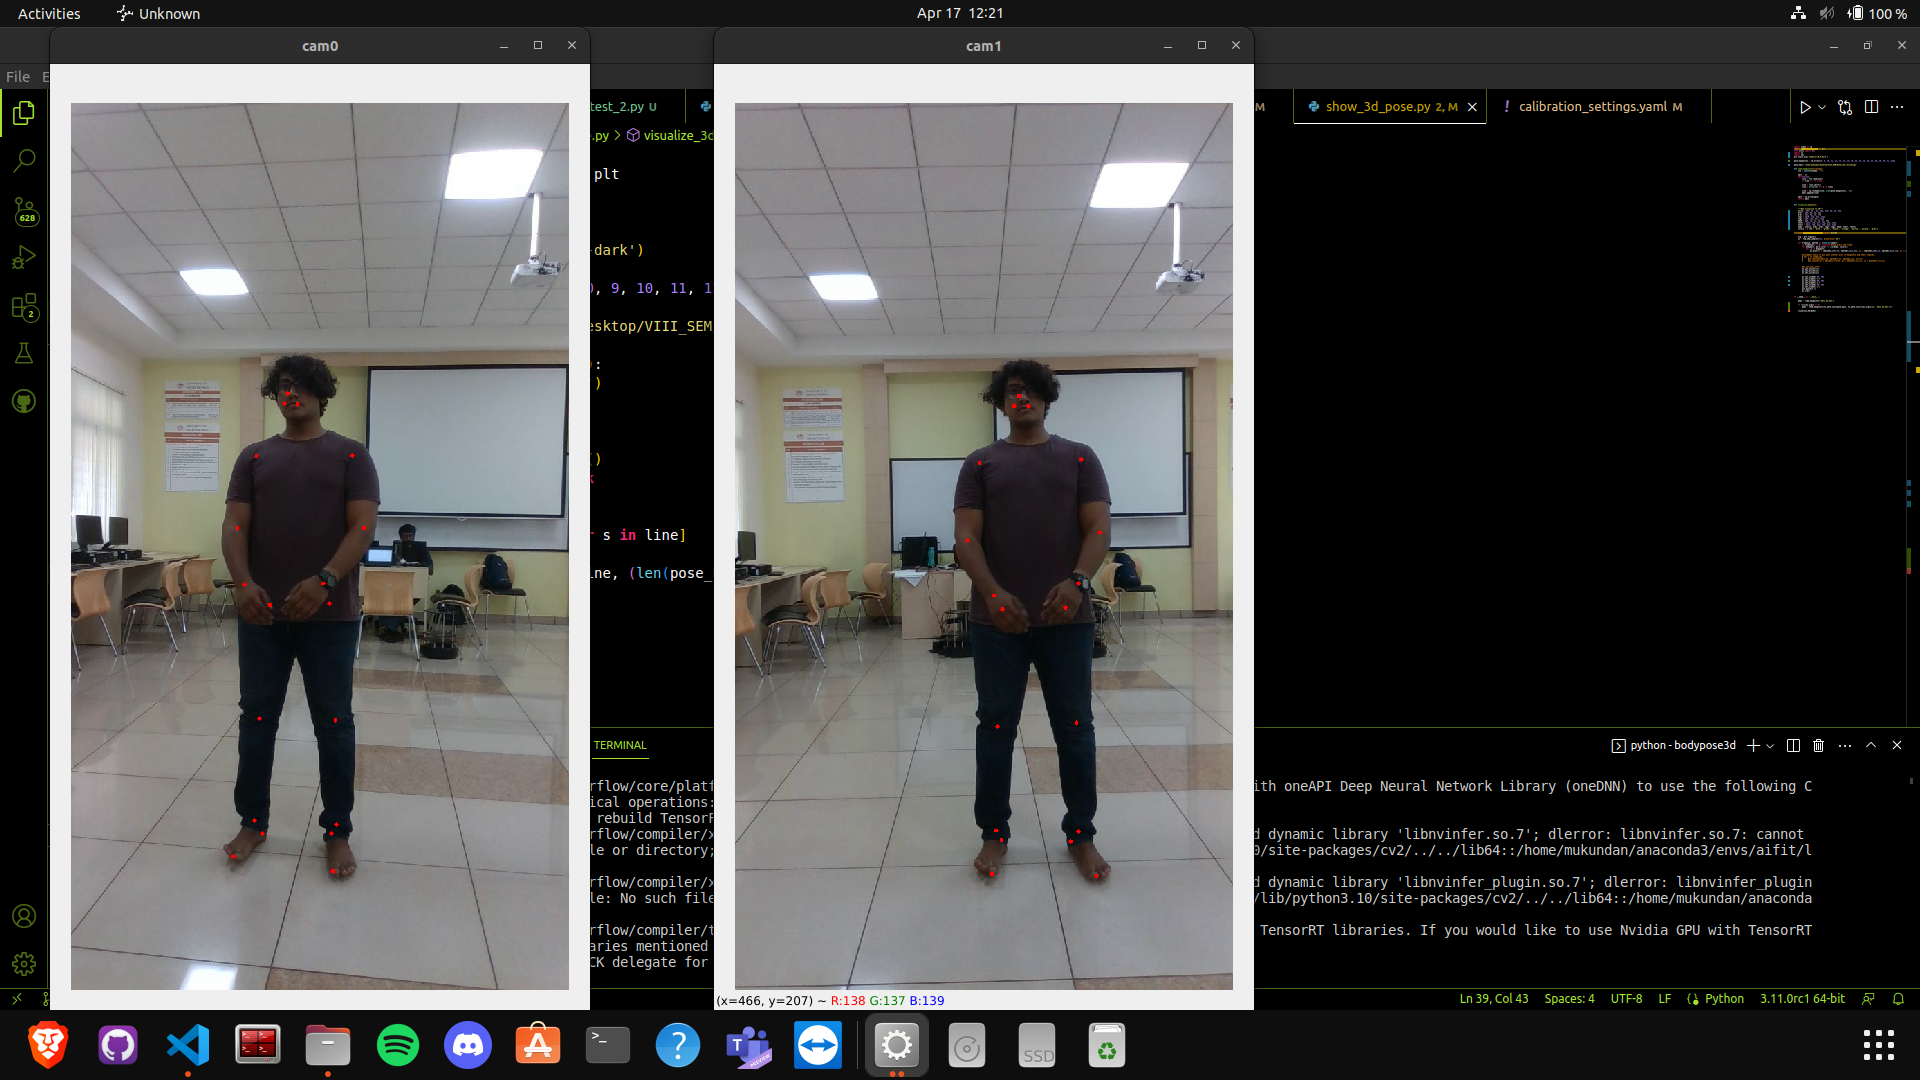Switch to calibration_settings.yaml tab
Viewport: 1920px width, 1080px height.
(1598, 107)
